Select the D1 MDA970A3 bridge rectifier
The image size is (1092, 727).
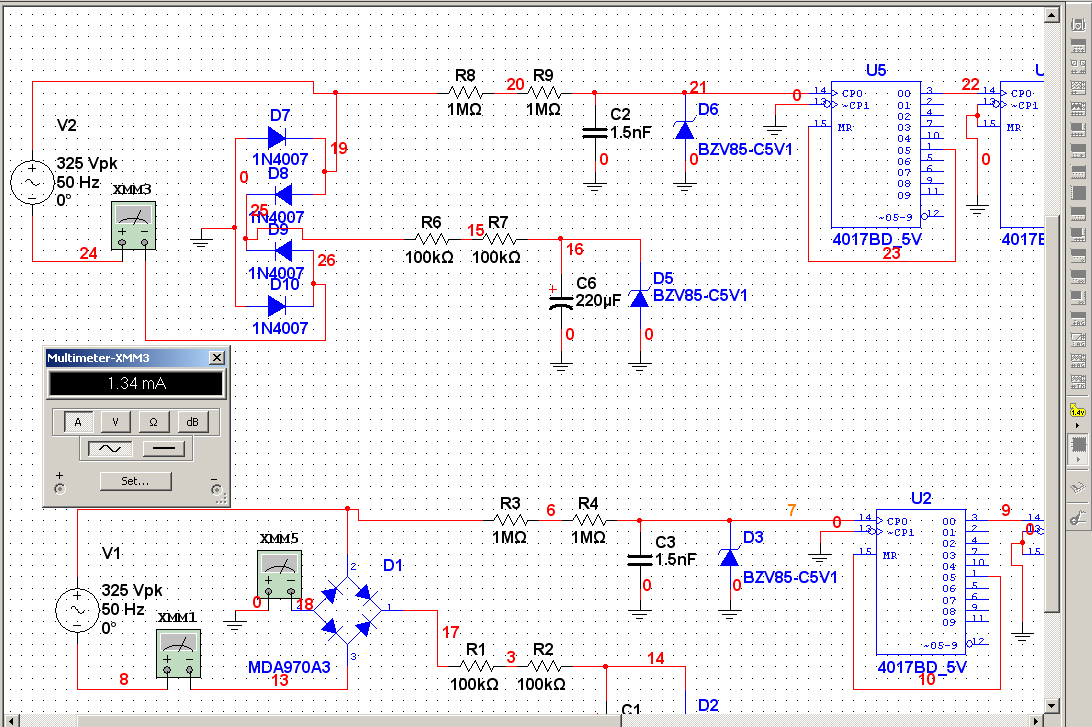pos(348,610)
